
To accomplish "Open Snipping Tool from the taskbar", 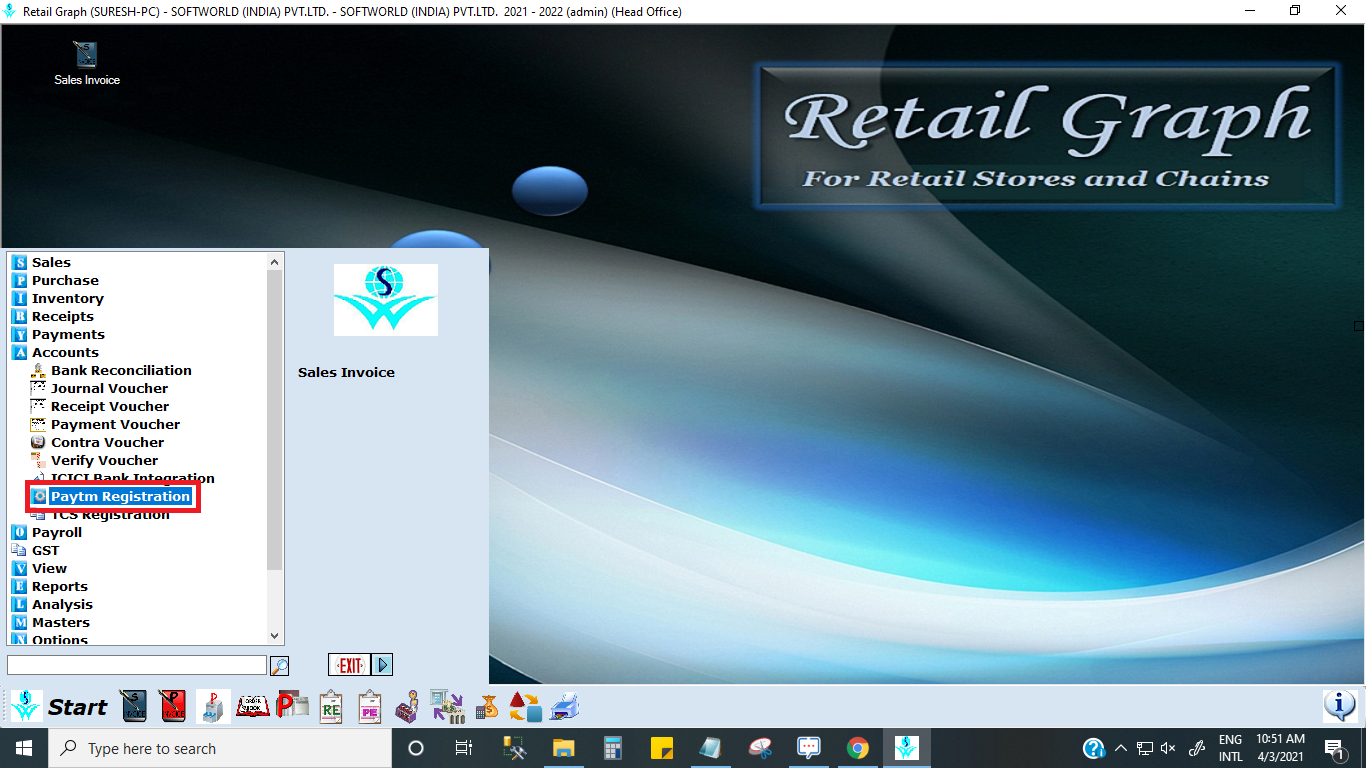I will point(760,748).
